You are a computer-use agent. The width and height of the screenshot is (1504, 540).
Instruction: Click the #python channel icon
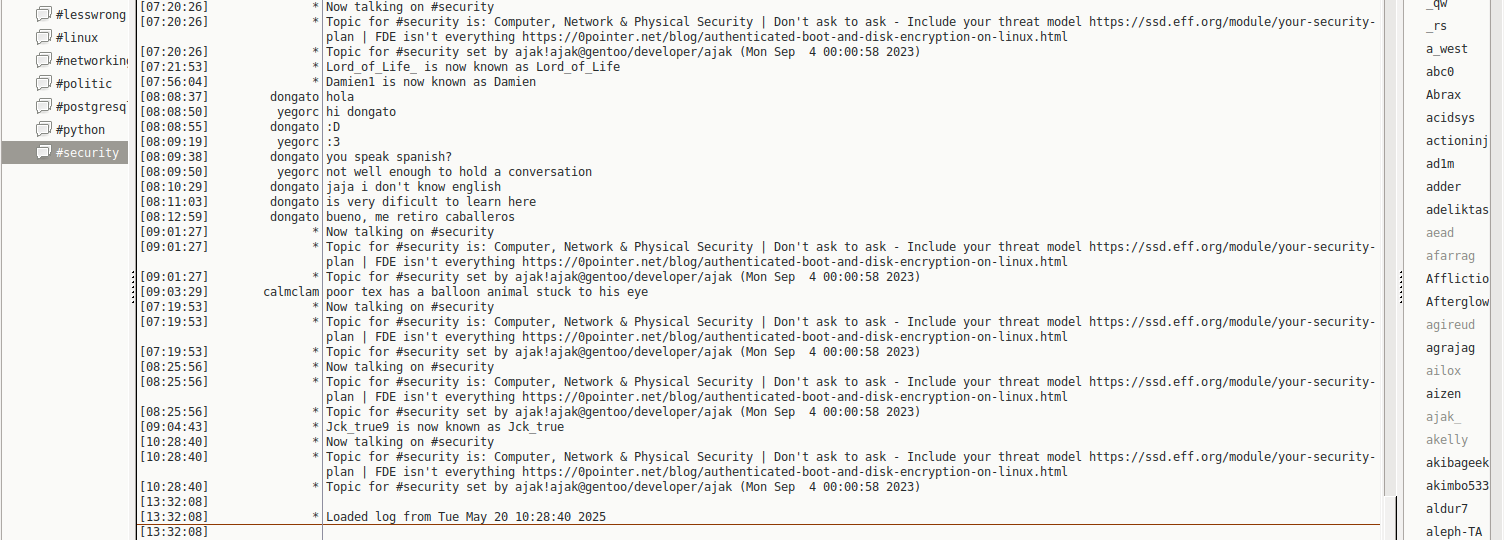(x=43, y=130)
